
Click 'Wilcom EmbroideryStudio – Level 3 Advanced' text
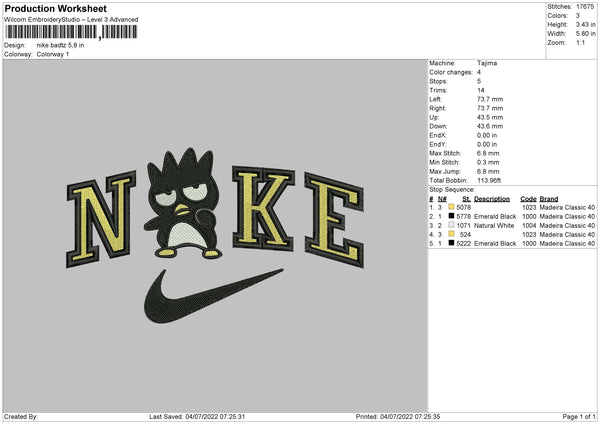71,20
